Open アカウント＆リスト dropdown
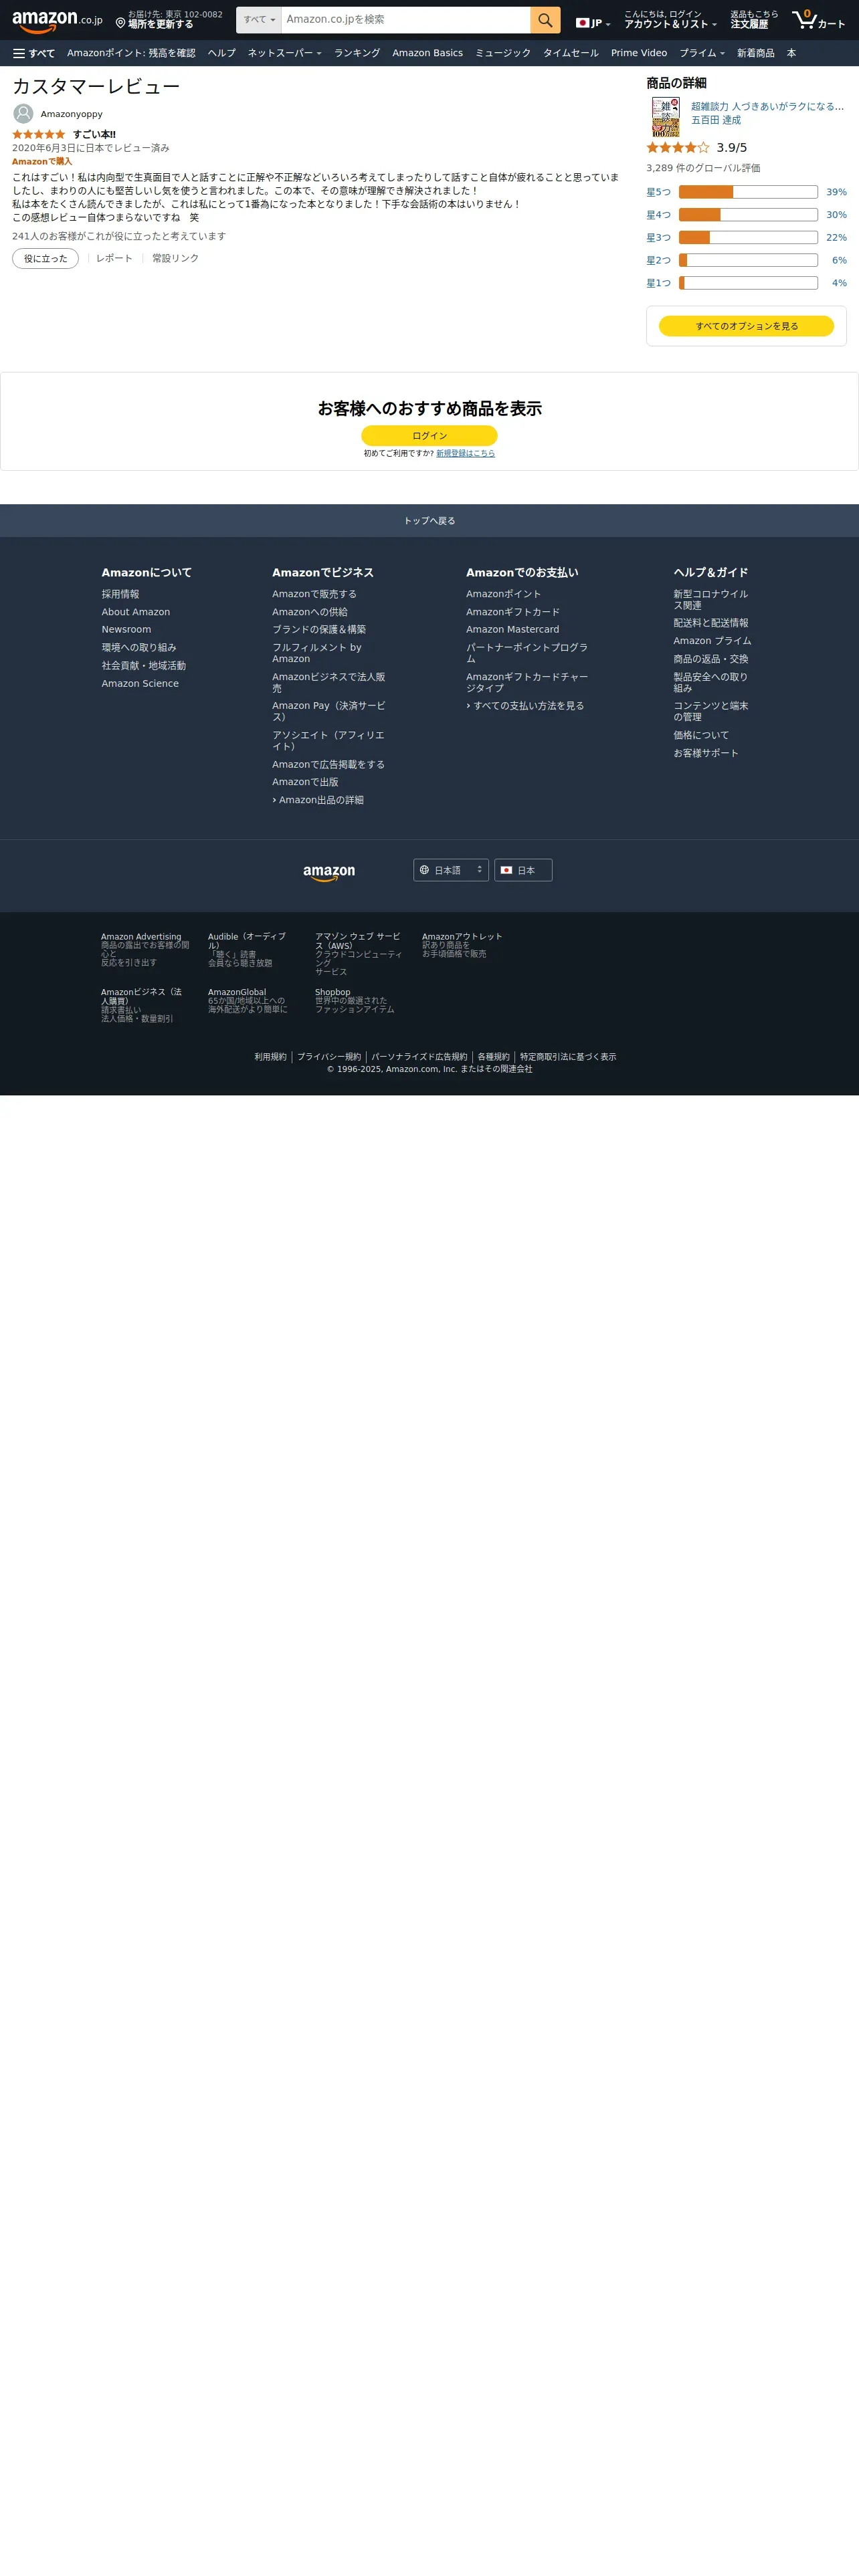The height and width of the screenshot is (2576, 859). pyautogui.click(x=670, y=20)
